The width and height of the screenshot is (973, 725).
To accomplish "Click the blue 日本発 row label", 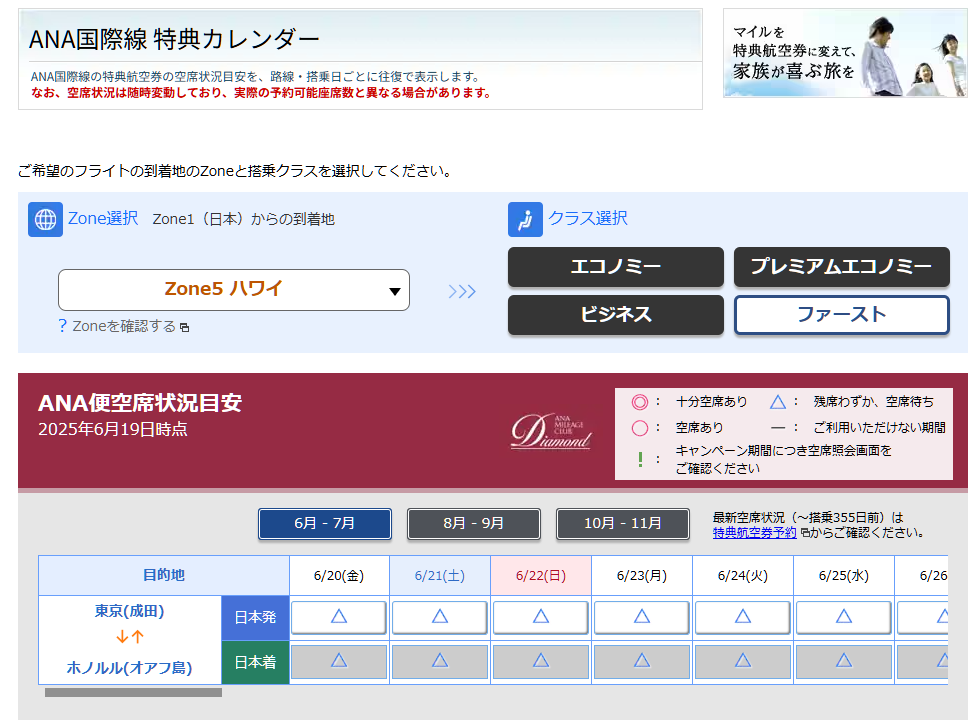I will pos(255,618).
